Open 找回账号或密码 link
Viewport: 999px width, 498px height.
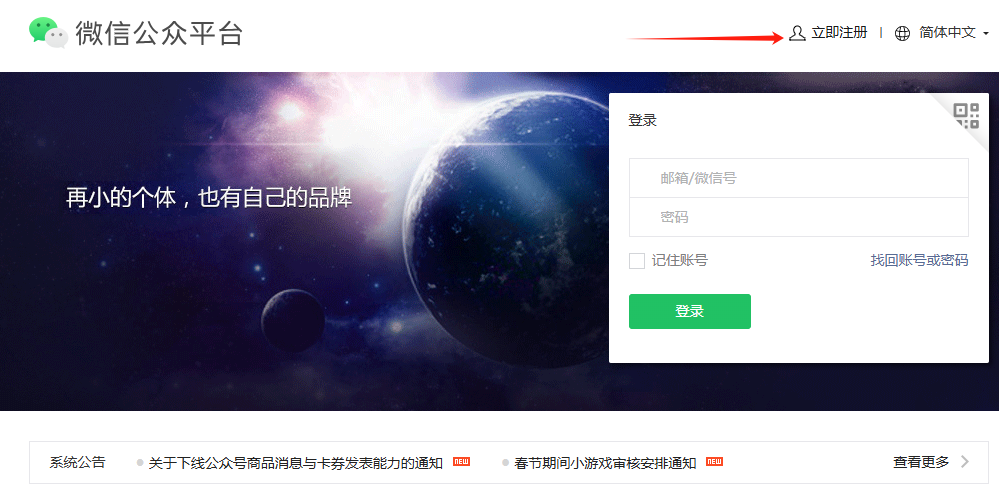[x=919, y=260]
